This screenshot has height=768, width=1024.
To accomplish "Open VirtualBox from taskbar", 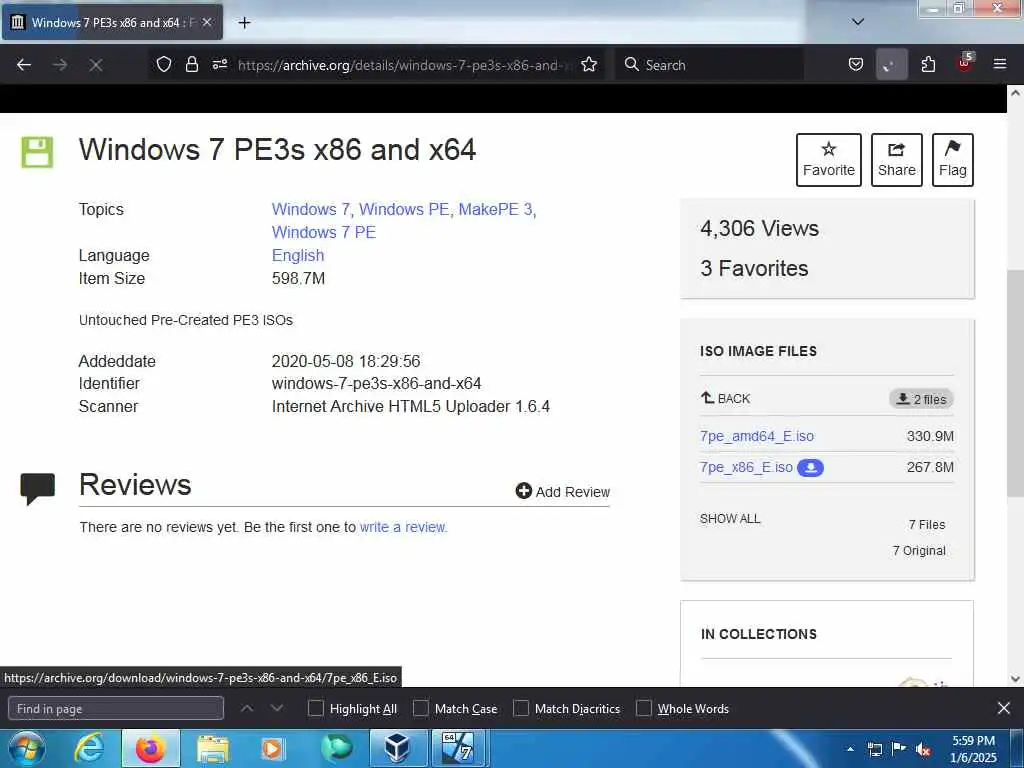I will (x=398, y=749).
